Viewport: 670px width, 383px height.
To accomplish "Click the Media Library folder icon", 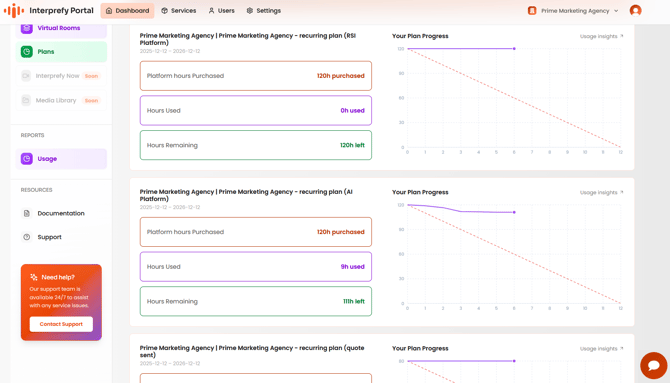I will pyautogui.click(x=26, y=100).
